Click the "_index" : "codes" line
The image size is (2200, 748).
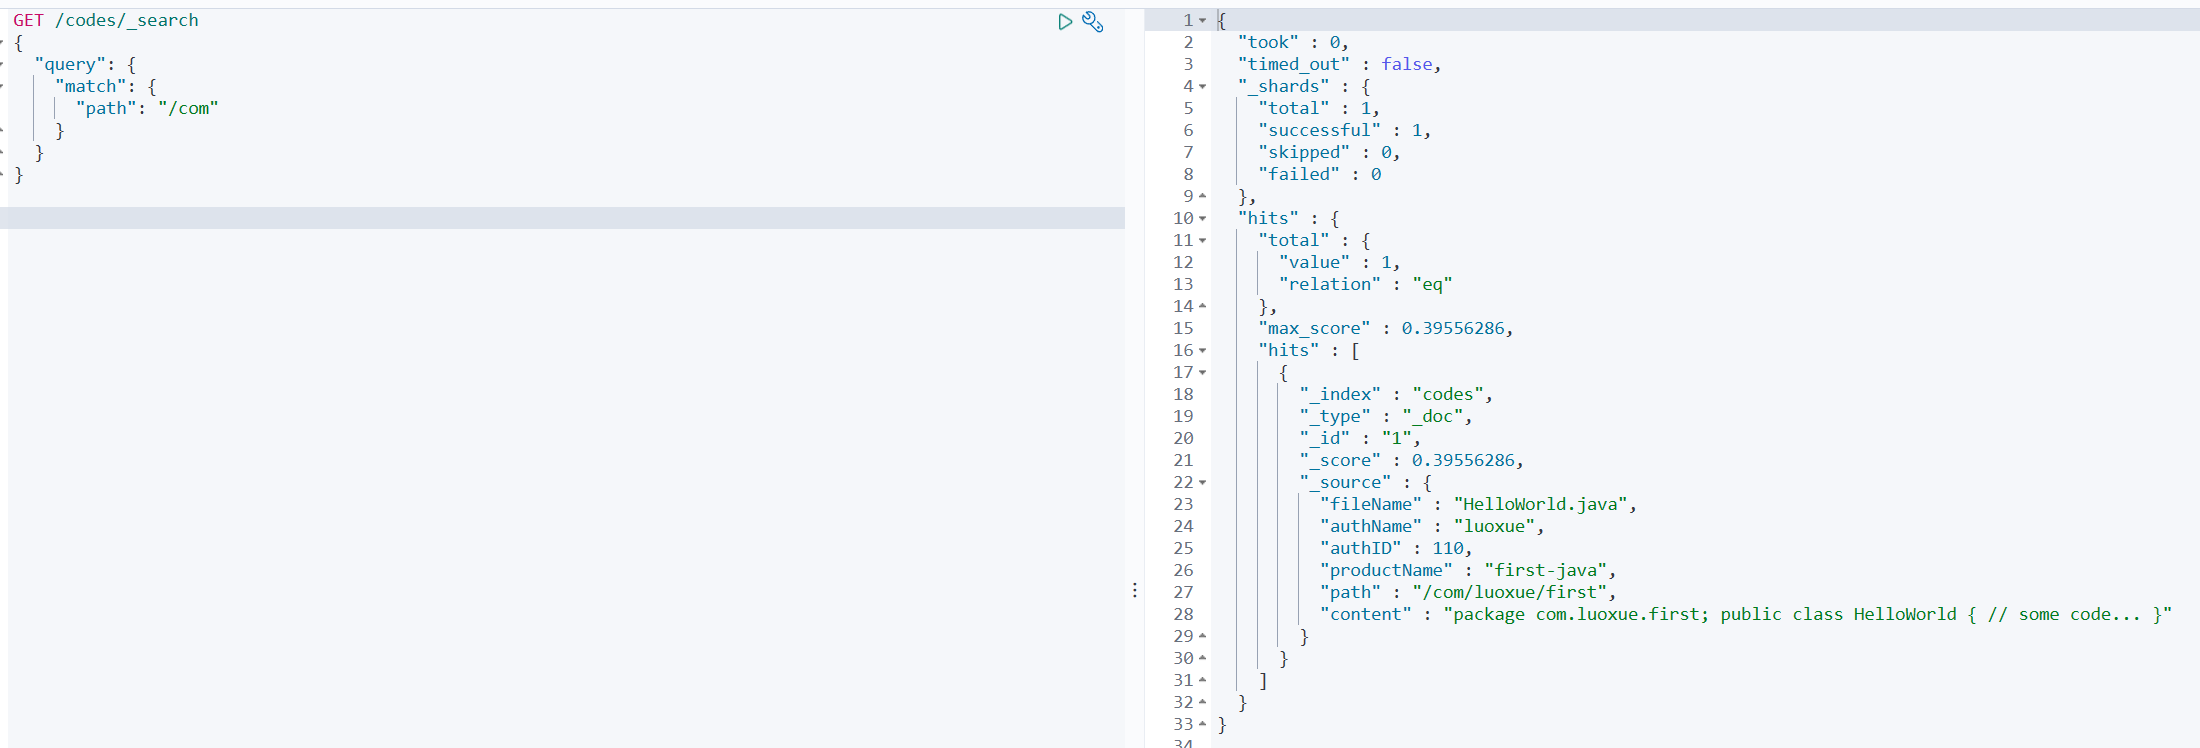pos(1396,394)
